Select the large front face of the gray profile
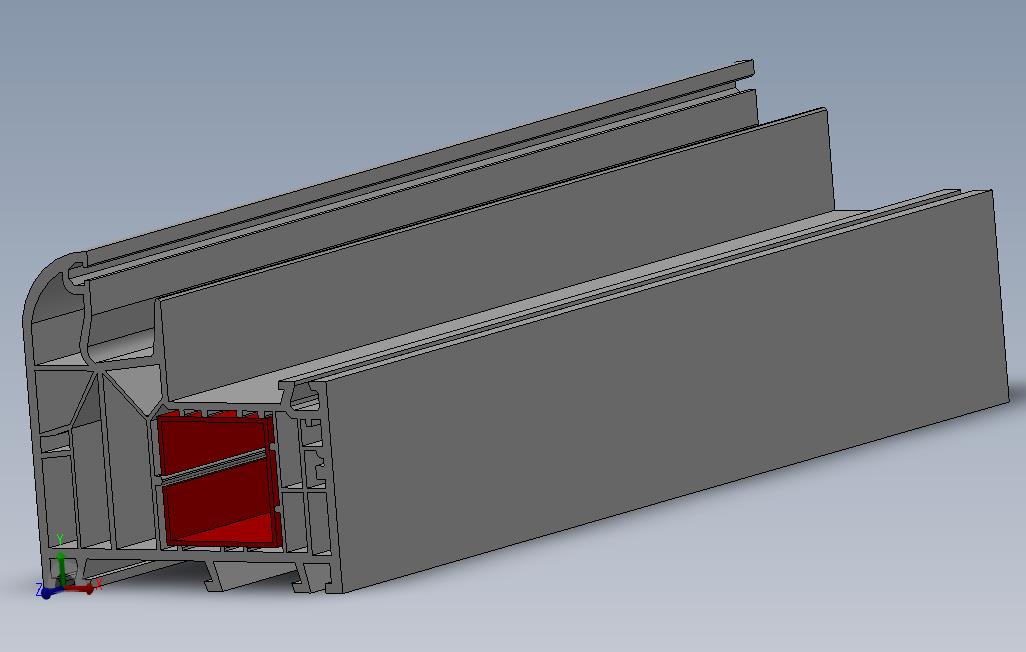 tap(667, 393)
